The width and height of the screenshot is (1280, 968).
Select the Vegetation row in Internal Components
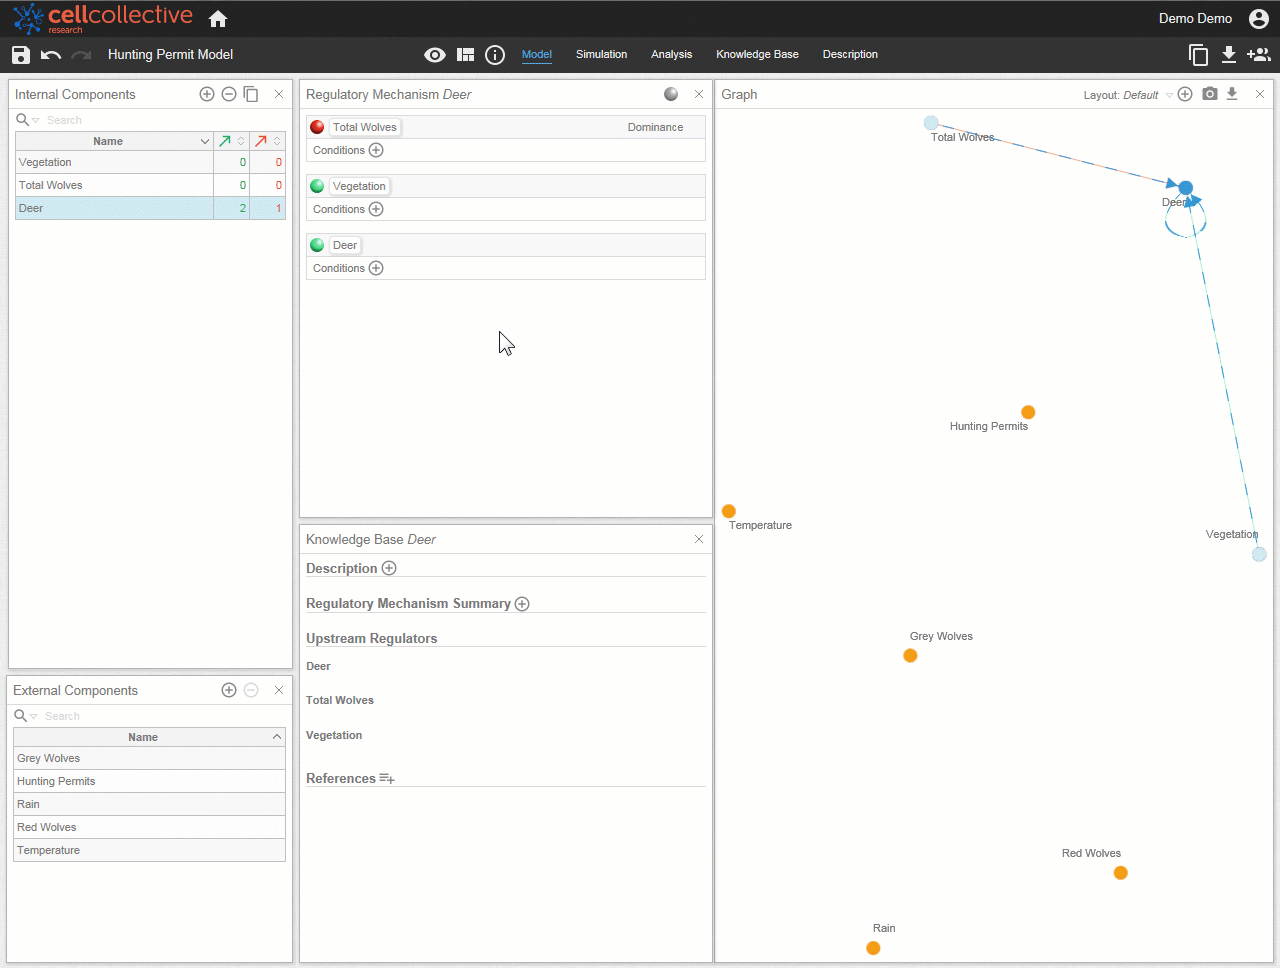point(150,162)
